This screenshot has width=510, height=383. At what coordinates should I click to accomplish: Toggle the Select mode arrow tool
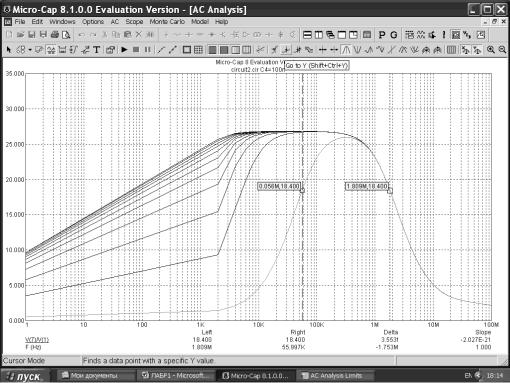(x=9, y=50)
